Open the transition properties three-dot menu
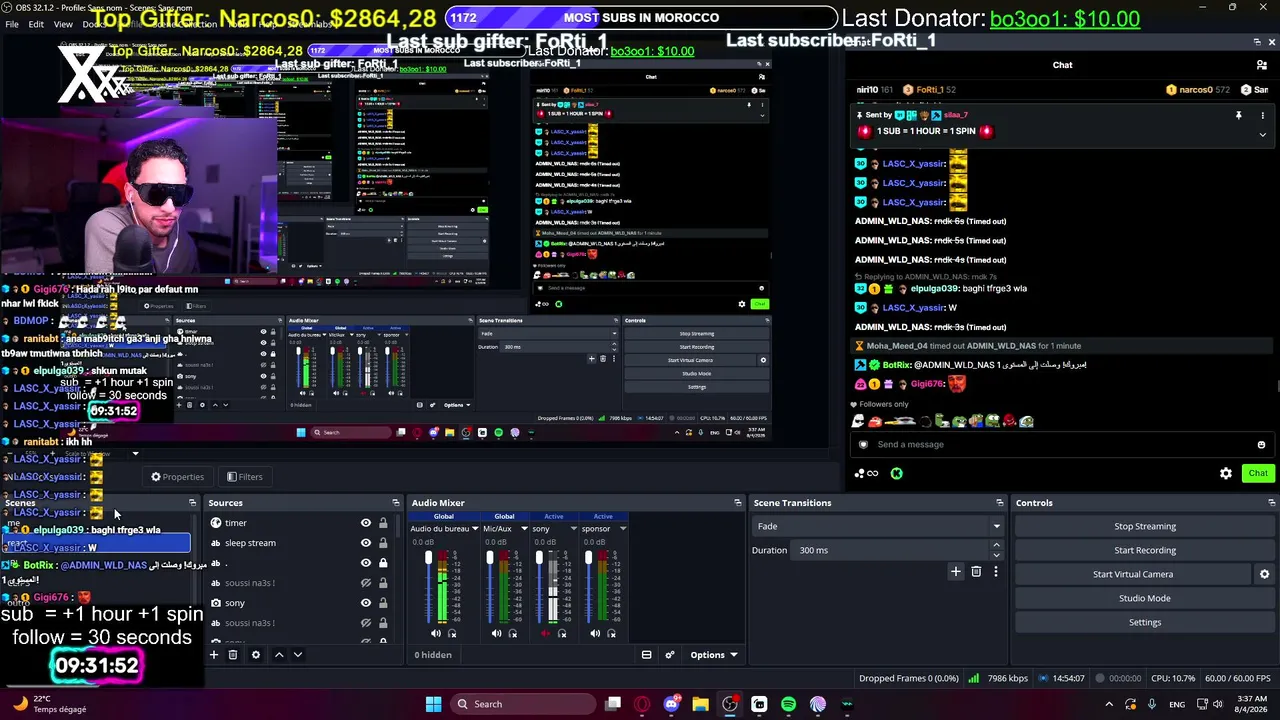This screenshot has height=720, width=1280. (995, 572)
